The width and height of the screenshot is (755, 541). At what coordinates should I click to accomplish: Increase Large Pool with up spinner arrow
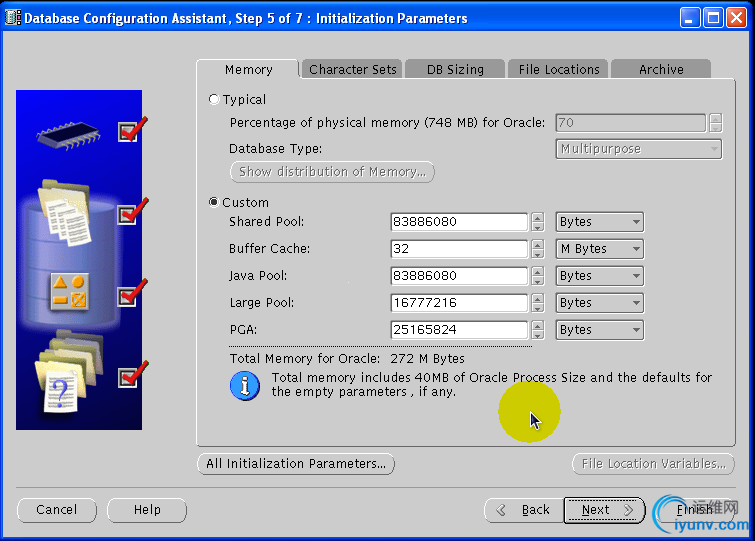click(x=538, y=298)
